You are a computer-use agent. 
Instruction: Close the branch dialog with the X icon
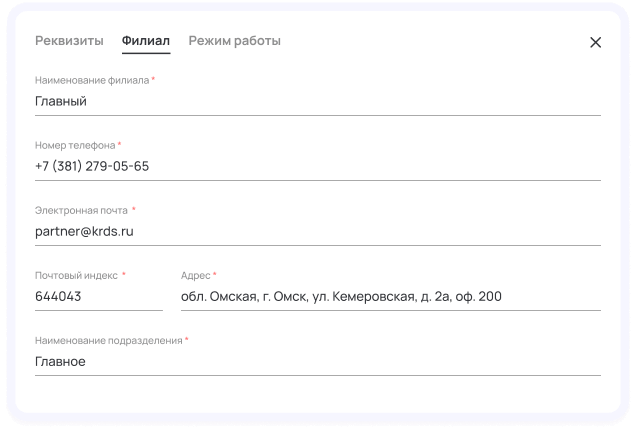click(x=595, y=42)
